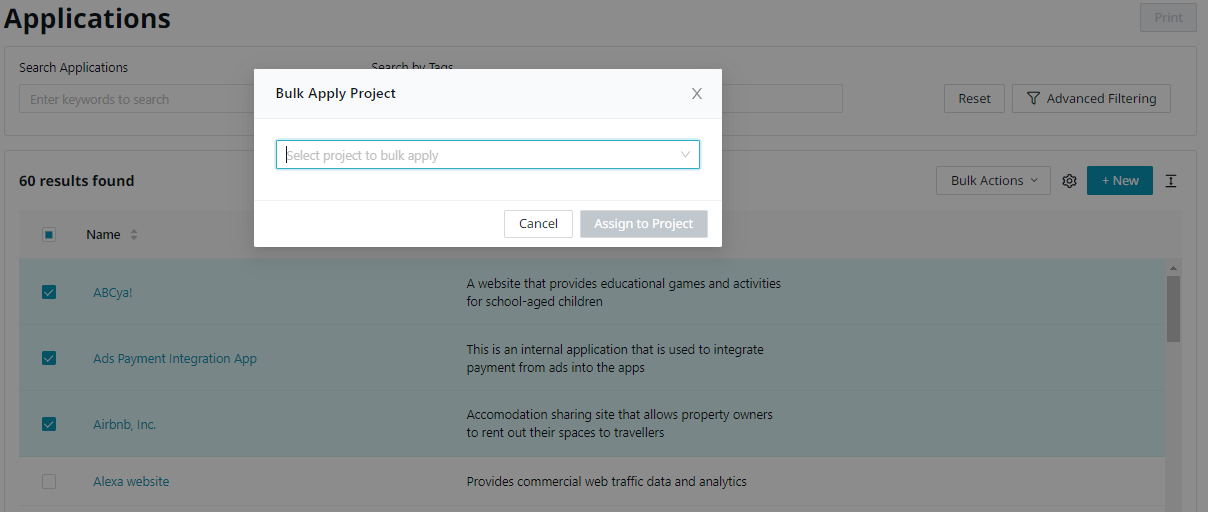Viewport: 1208px width, 512px height.
Task: Click the Search Applications input field
Action: pyautogui.click(x=130, y=99)
